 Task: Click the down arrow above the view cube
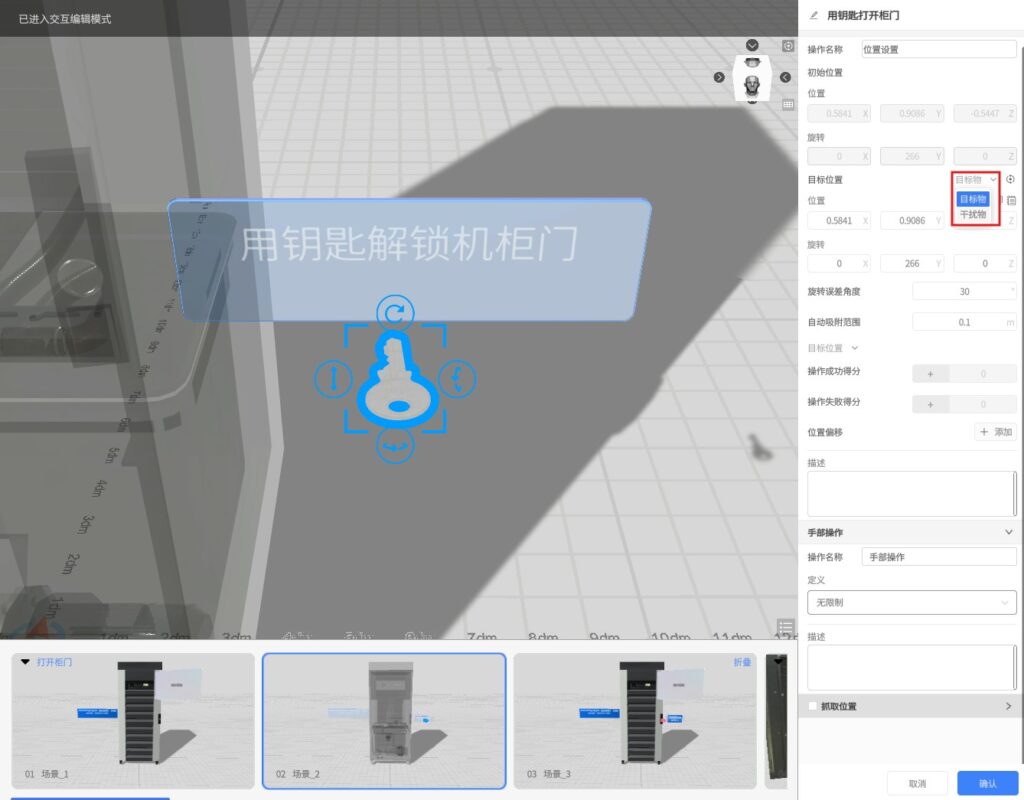752,46
